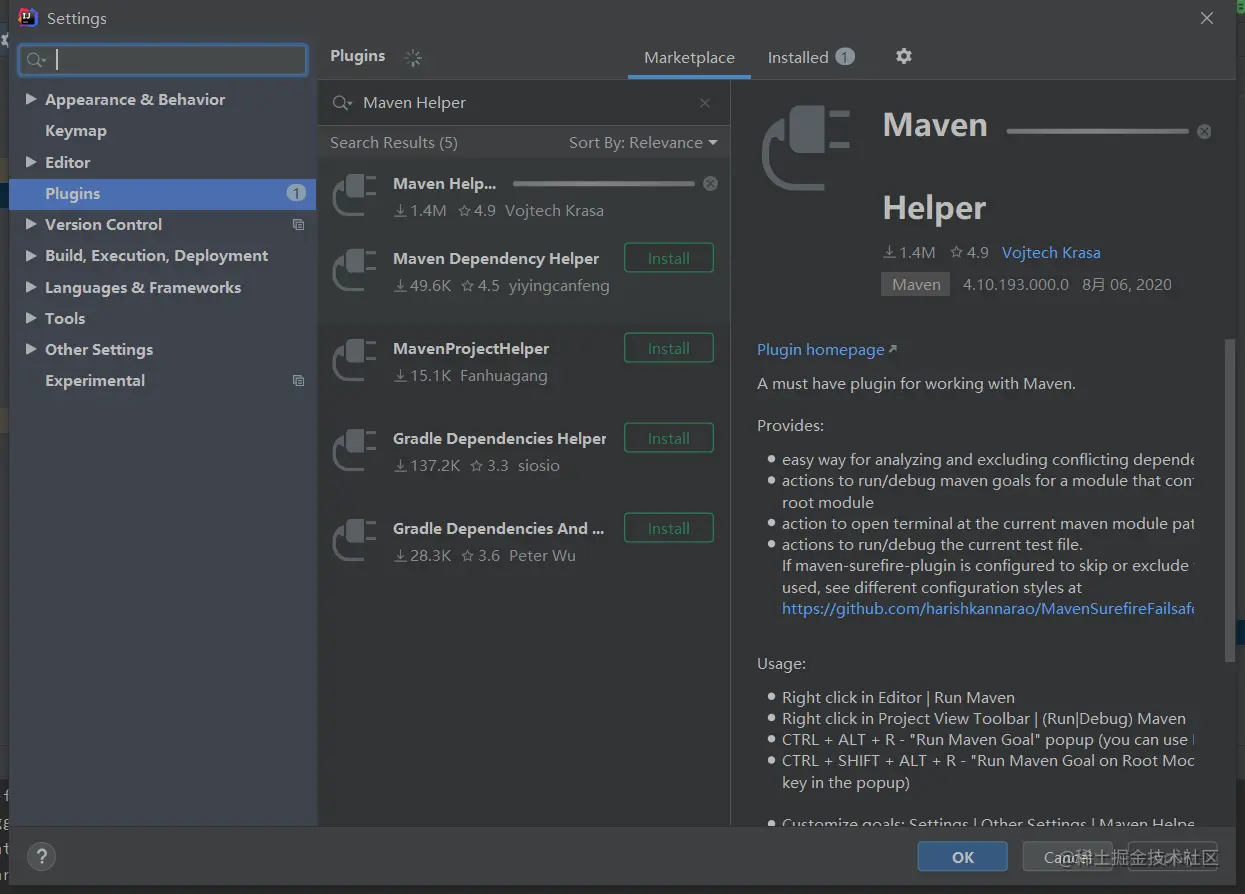Click the plugin settings gear icon

point(904,57)
